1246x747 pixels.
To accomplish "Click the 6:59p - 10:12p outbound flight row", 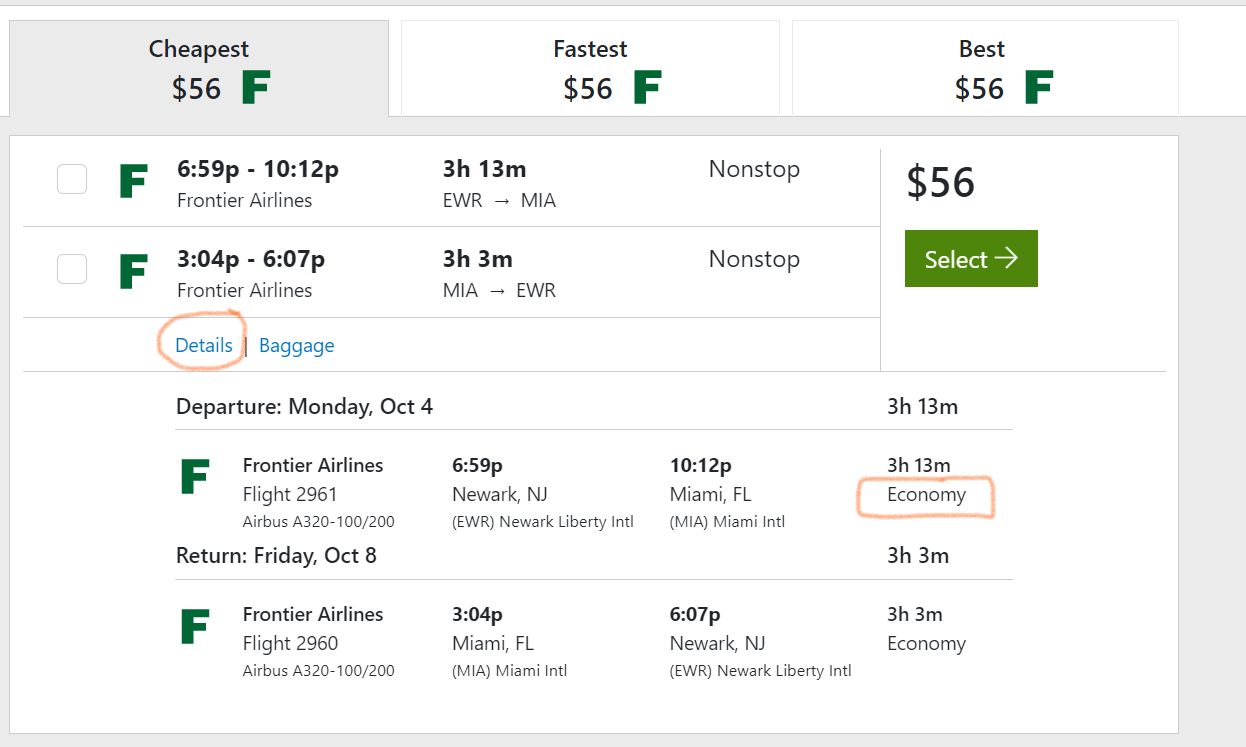I will click(451, 183).
